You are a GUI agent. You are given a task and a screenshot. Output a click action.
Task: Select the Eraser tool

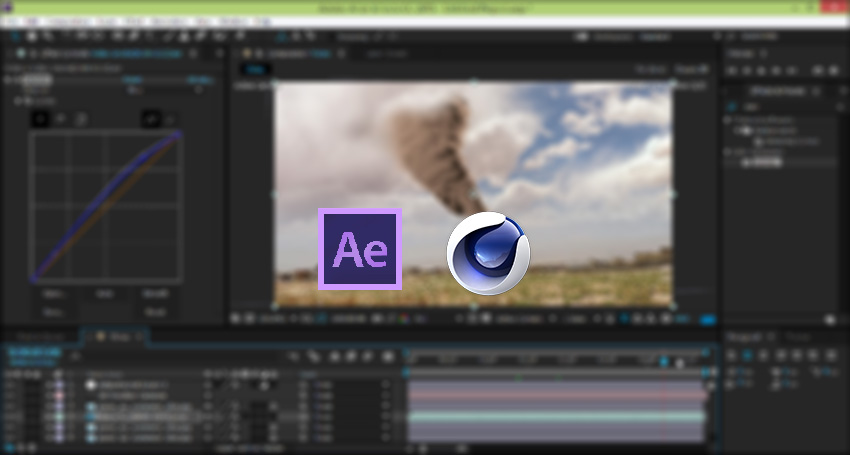201,36
